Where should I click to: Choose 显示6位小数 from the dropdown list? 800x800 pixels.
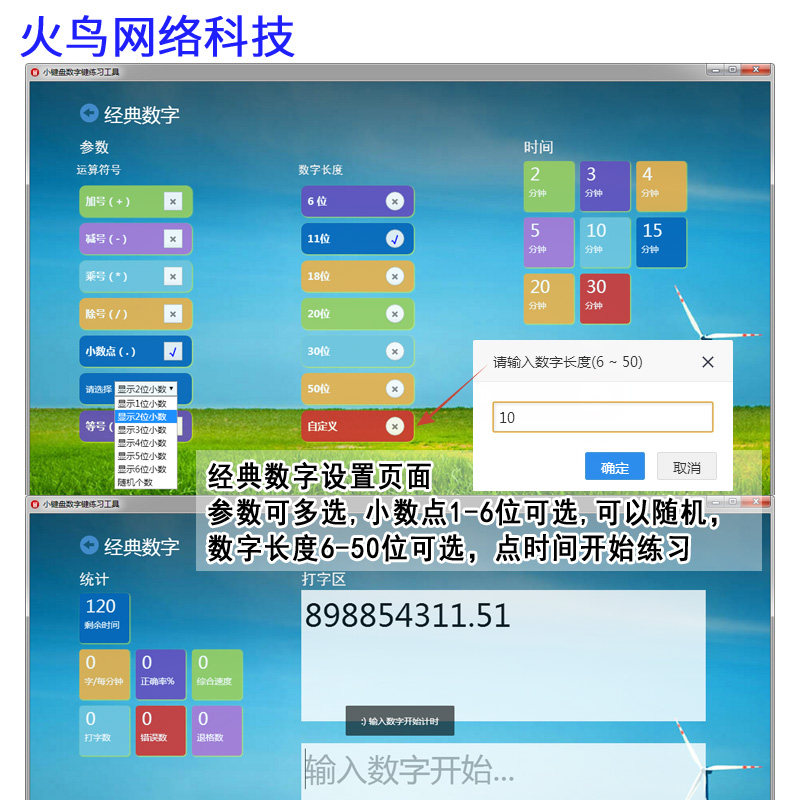pos(146,469)
